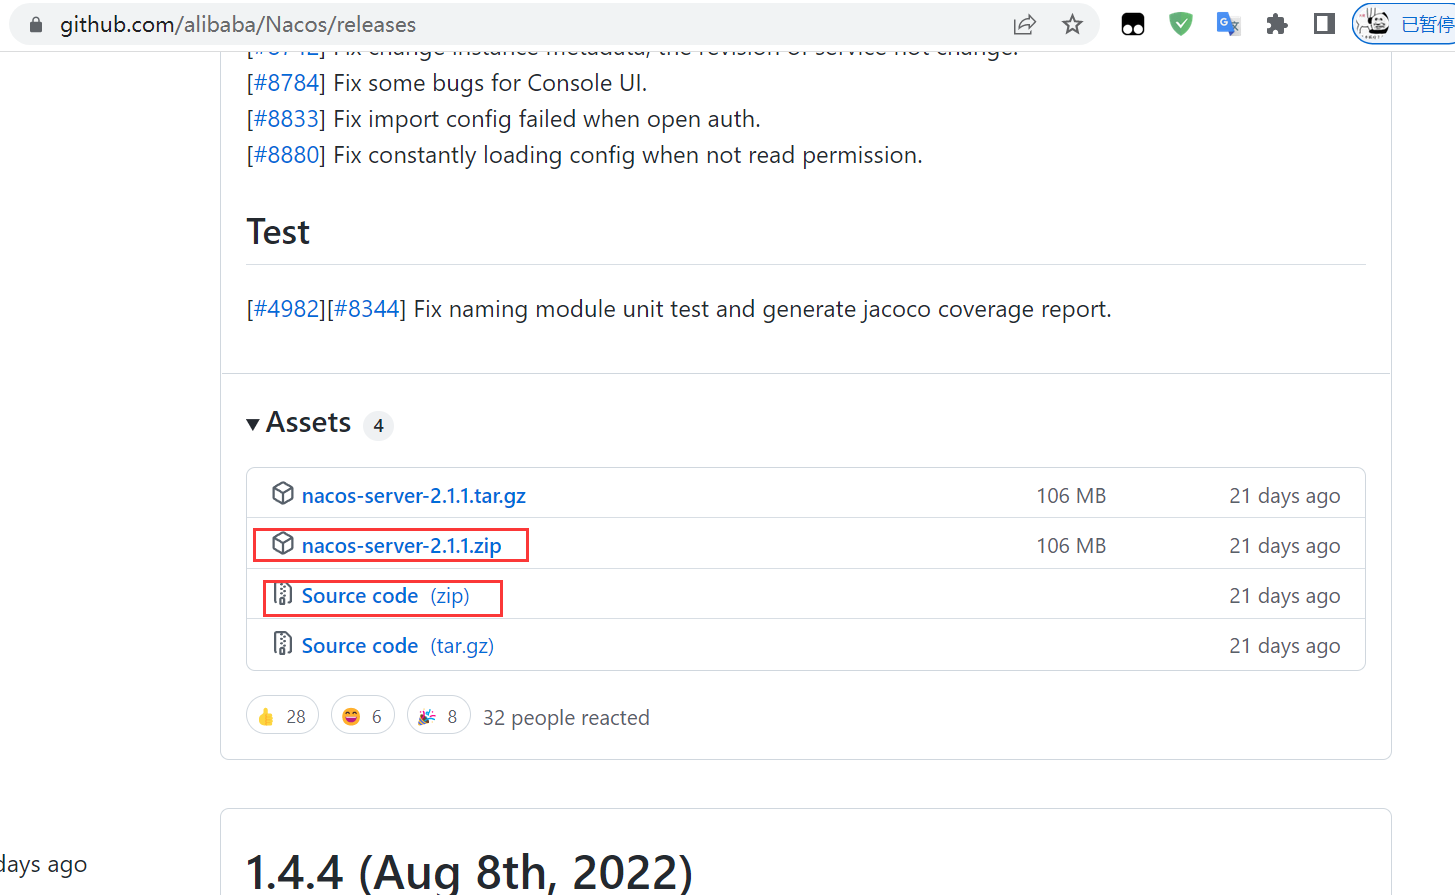Viewport: 1455px width, 895px height.
Task: Click the text 'Fix import config failed when open auth.'
Action: (547, 119)
